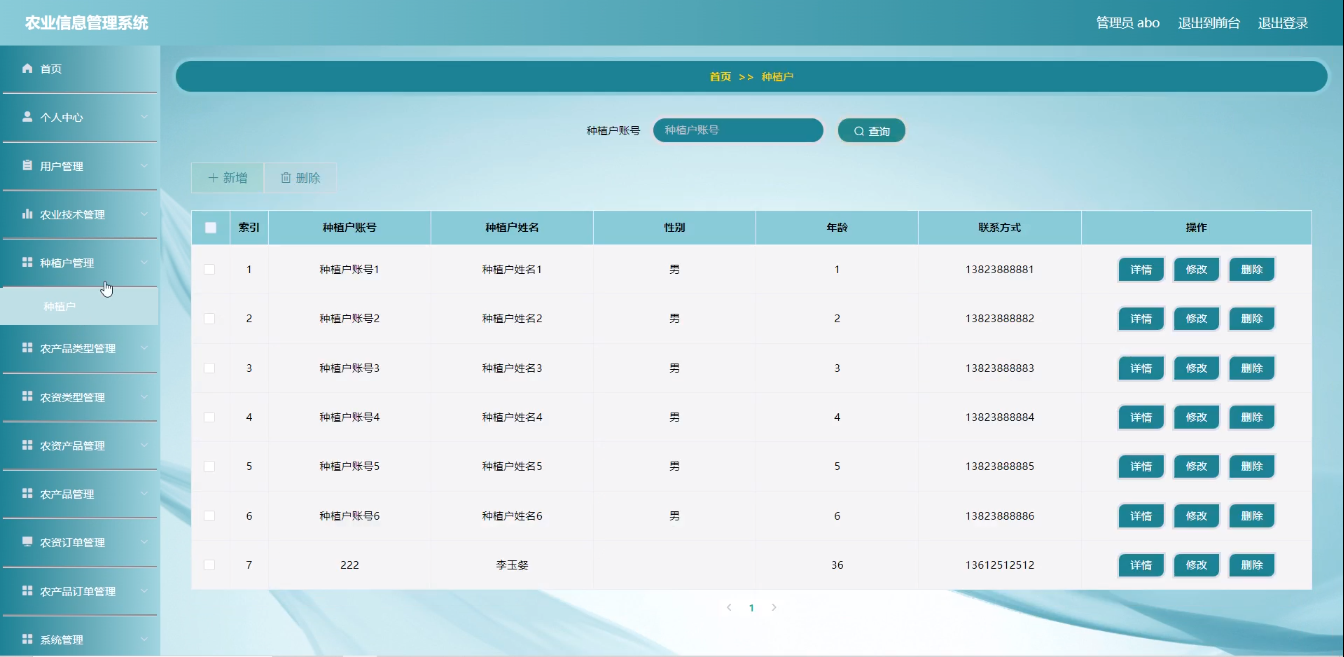Click the clipboard icon for 用户管理
Viewport: 1344px width, 657px height.
pyautogui.click(x=28, y=166)
